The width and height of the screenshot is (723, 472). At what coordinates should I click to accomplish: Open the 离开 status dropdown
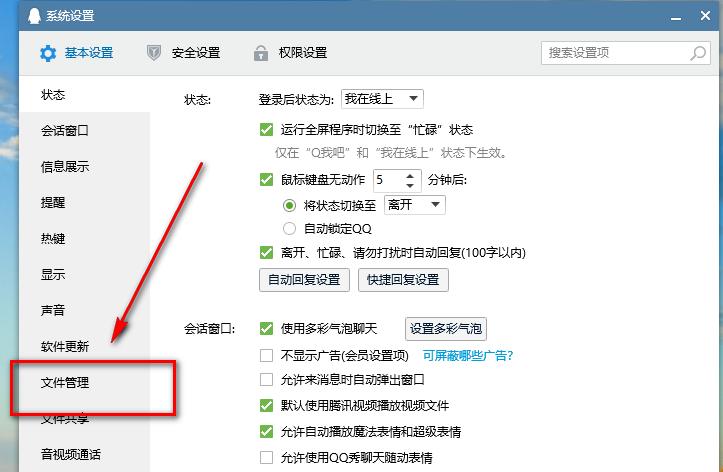[415, 205]
